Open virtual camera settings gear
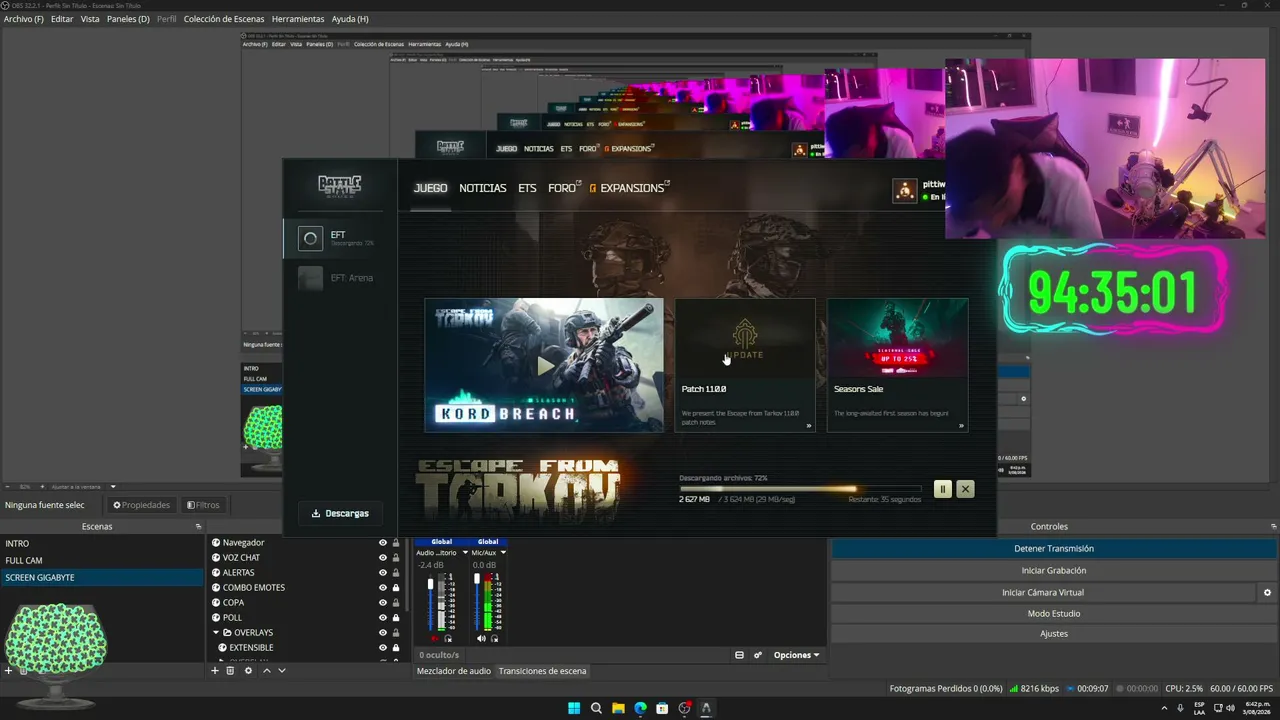The height and width of the screenshot is (720, 1280). coord(1267,593)
